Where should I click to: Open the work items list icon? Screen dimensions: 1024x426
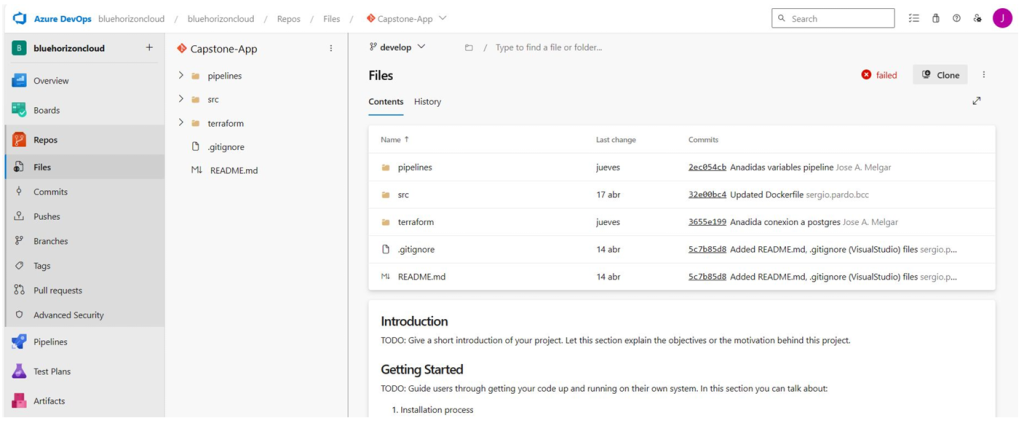pyautogui.click(x=914, y=19)
